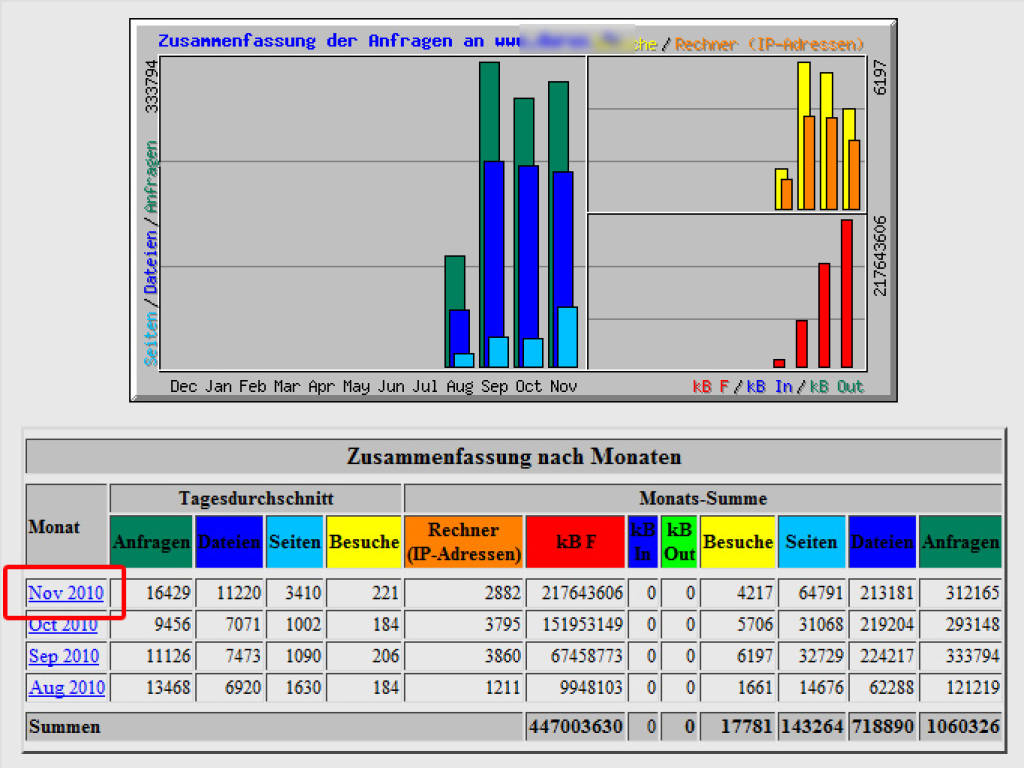Click the total kB F value 447003630
The image size is (1024, 768).
[575, 726]
